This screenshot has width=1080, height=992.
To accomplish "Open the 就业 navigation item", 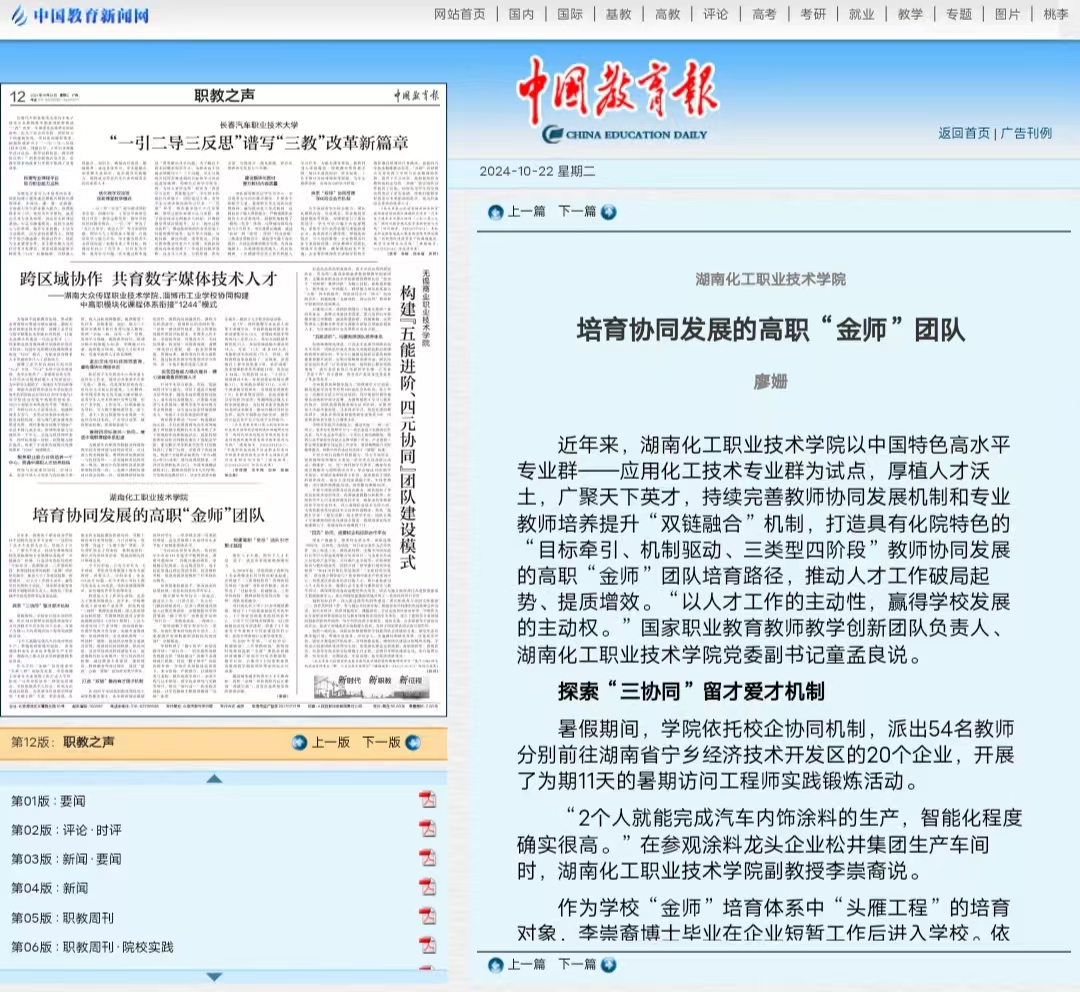I will click(x=862, y=14).
